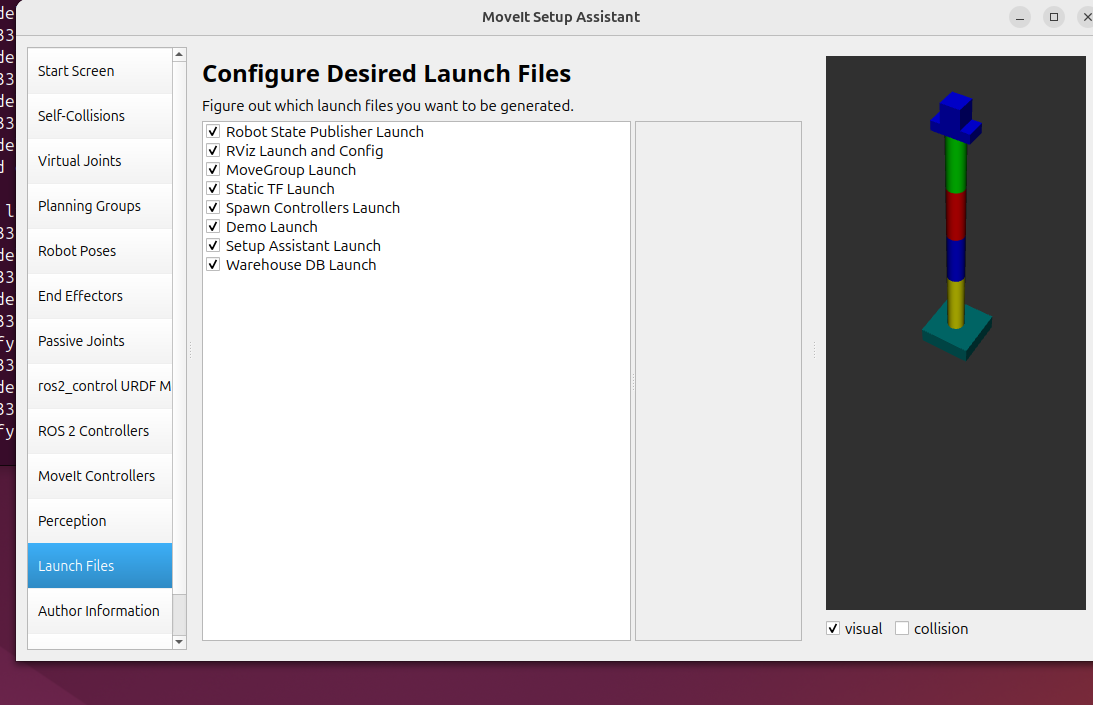
Task: Select Launch Files step
Action: click(x=100, y=566)
